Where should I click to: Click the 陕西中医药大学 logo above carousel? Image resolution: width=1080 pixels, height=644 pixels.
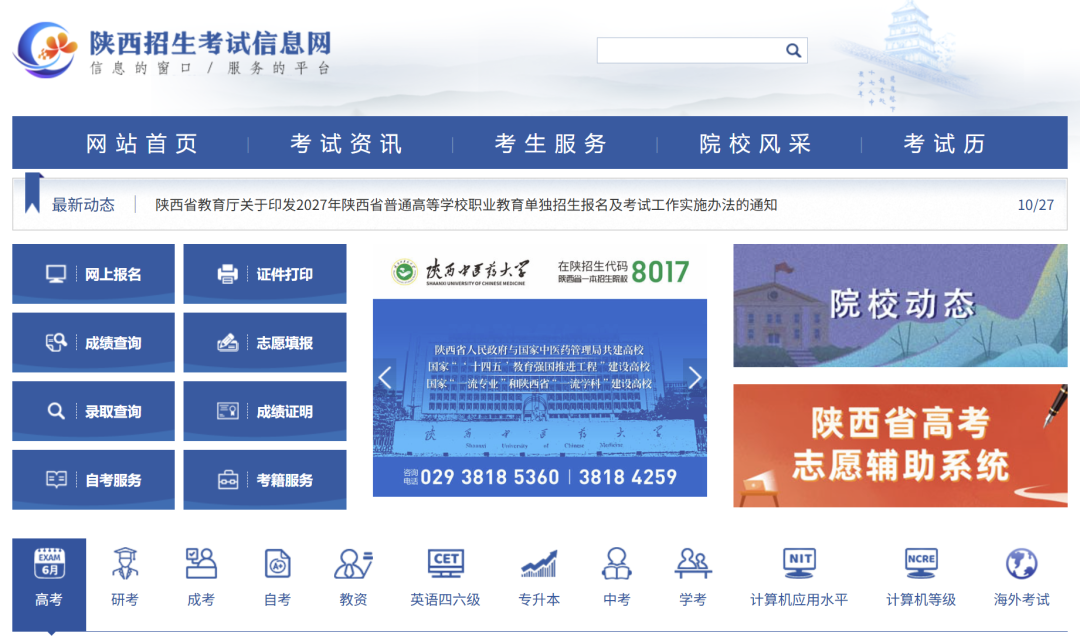tap(460, 272)
